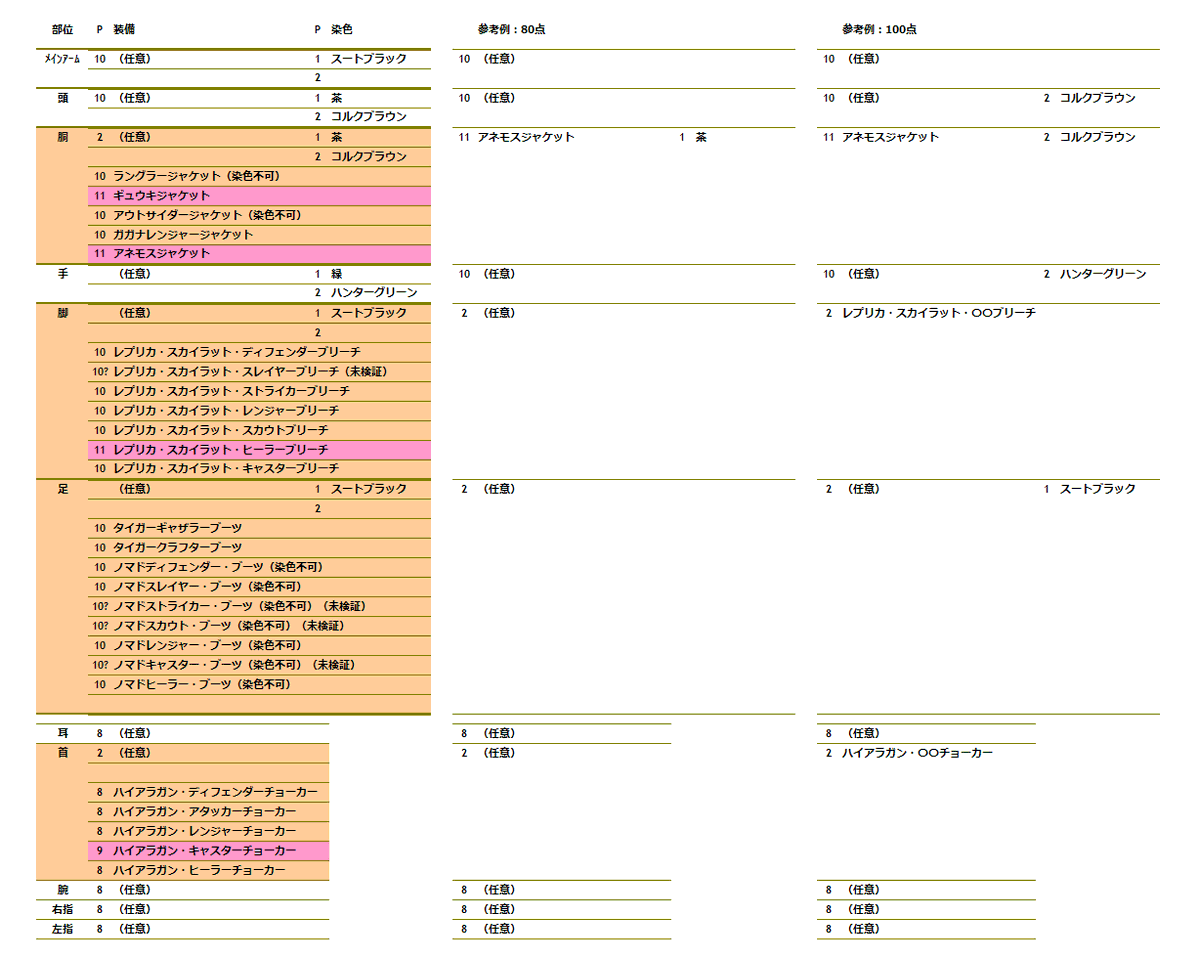Select ガガナレンジャージャケット row
The width and height of the screenshot is (1200, 959).
tap(259, 235)
